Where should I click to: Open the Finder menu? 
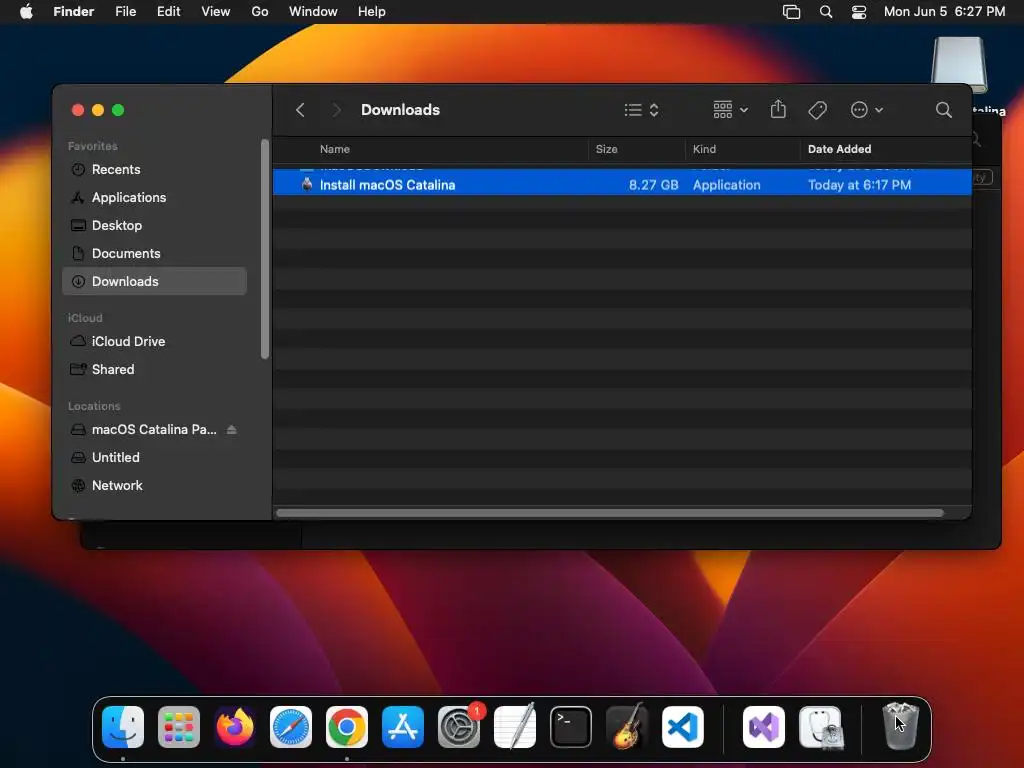[73, 12]
